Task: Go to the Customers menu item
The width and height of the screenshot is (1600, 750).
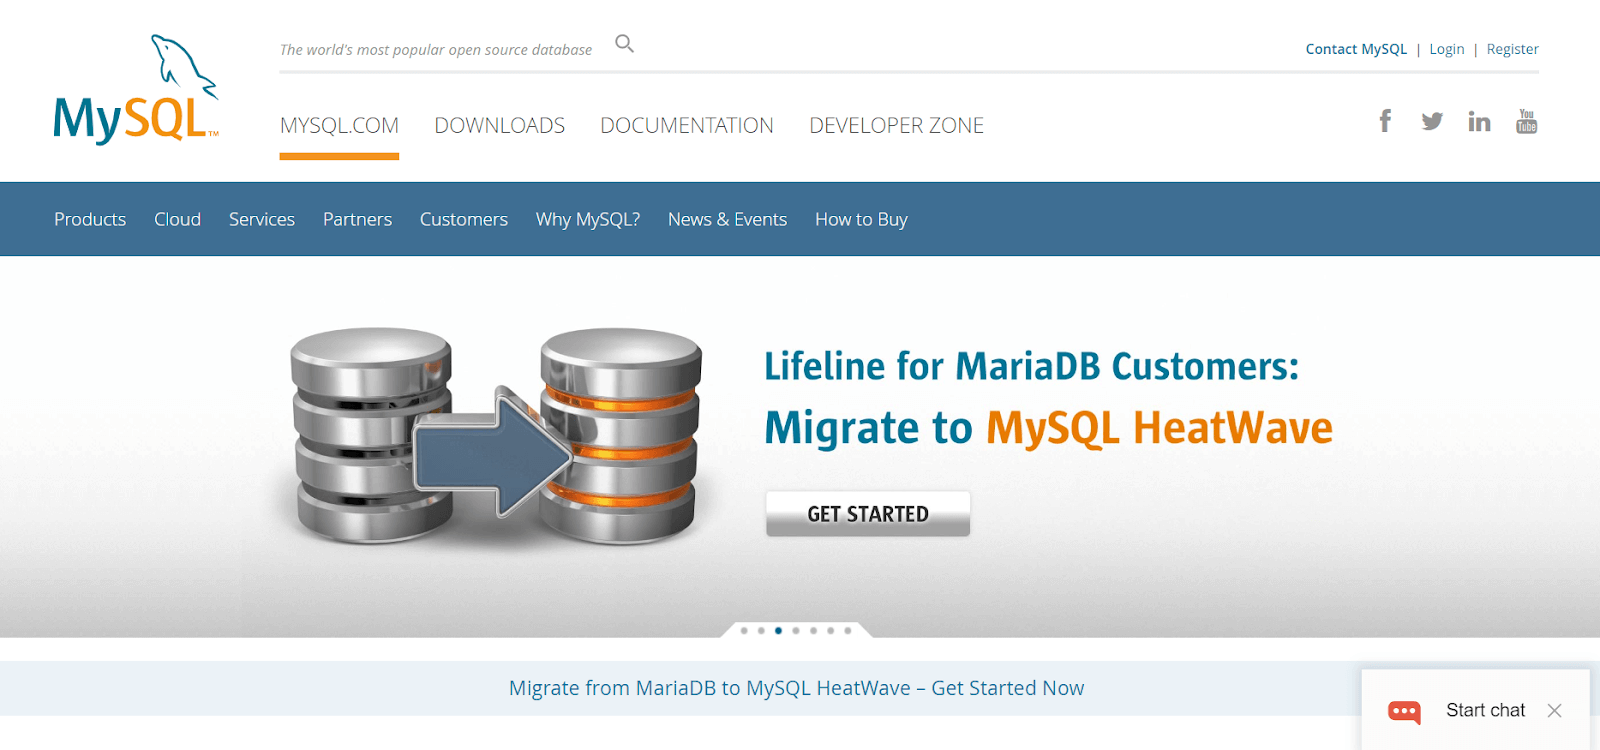Action: pyautogui.click(x=464, y=219)
